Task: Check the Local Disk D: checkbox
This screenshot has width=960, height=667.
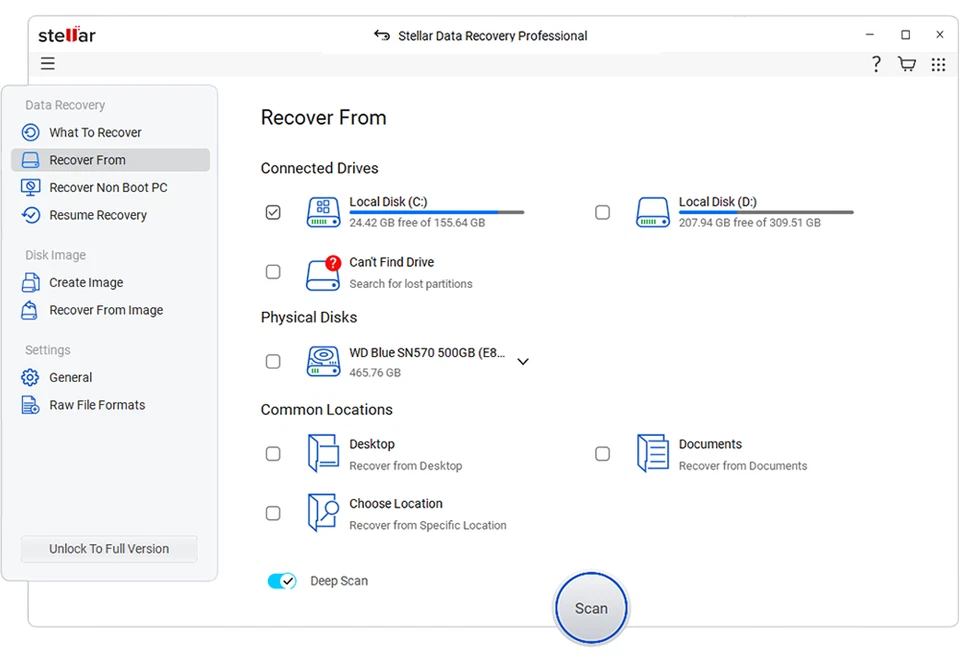Action: click(x=603, y=212)
